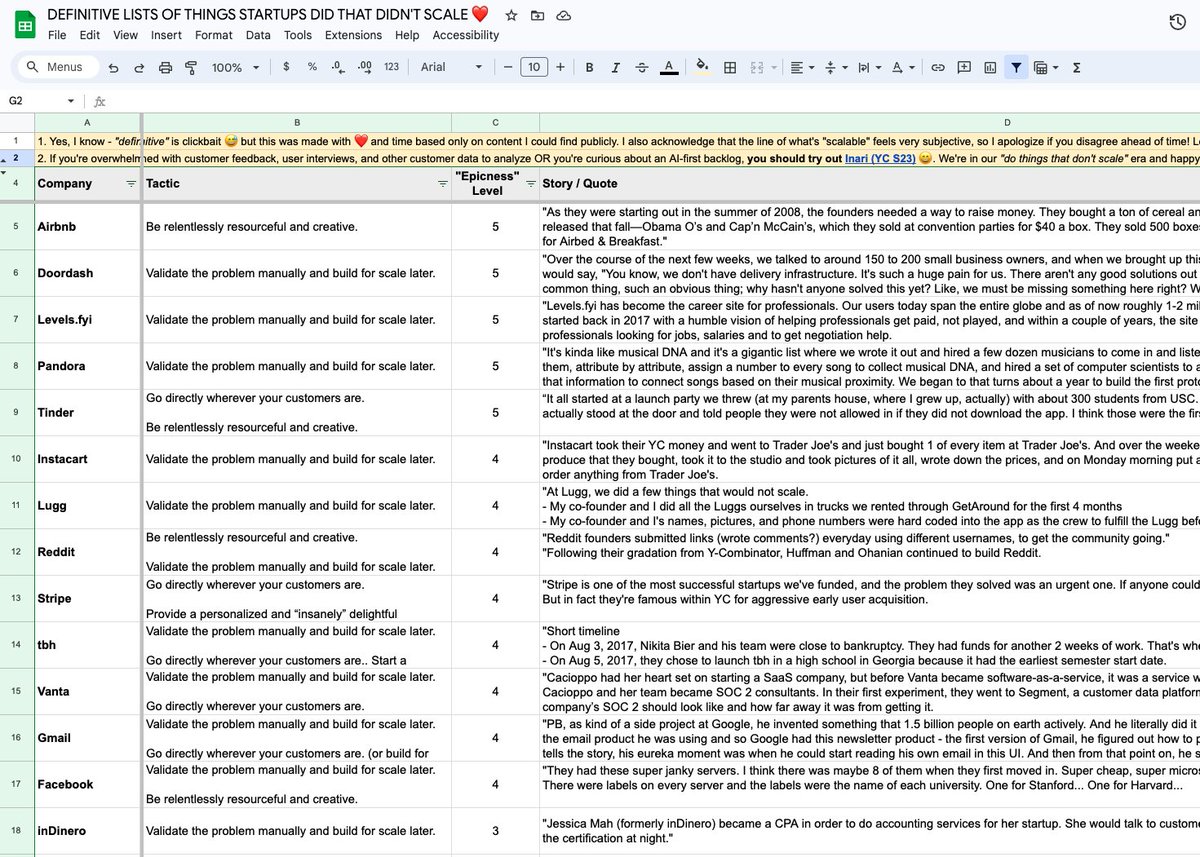Click the functions sigma icon
1200x857 pixels.
click(x=1076, y=67)
